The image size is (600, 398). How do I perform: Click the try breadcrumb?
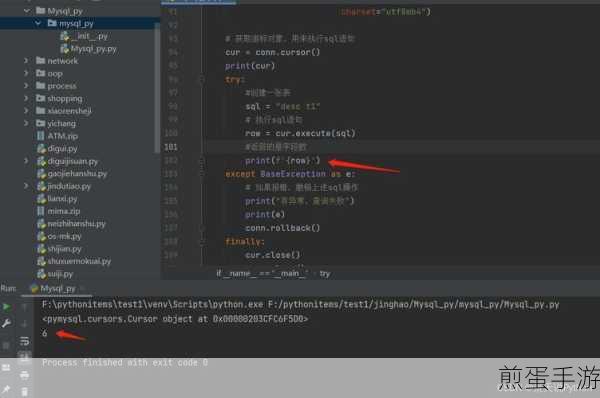point(325,273)
